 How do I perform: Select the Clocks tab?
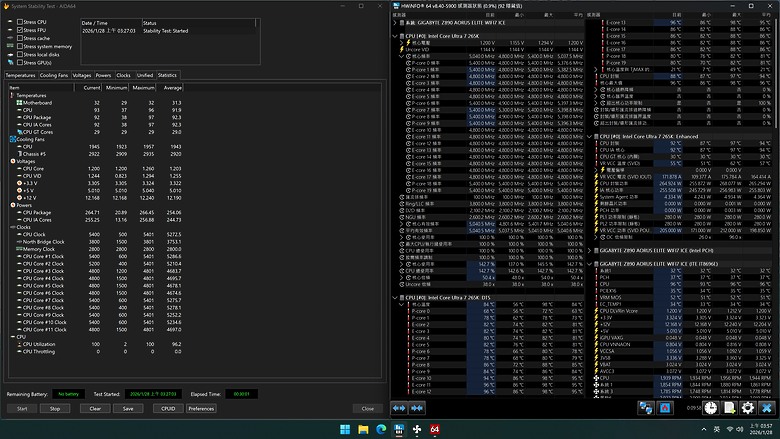(123, 75)
